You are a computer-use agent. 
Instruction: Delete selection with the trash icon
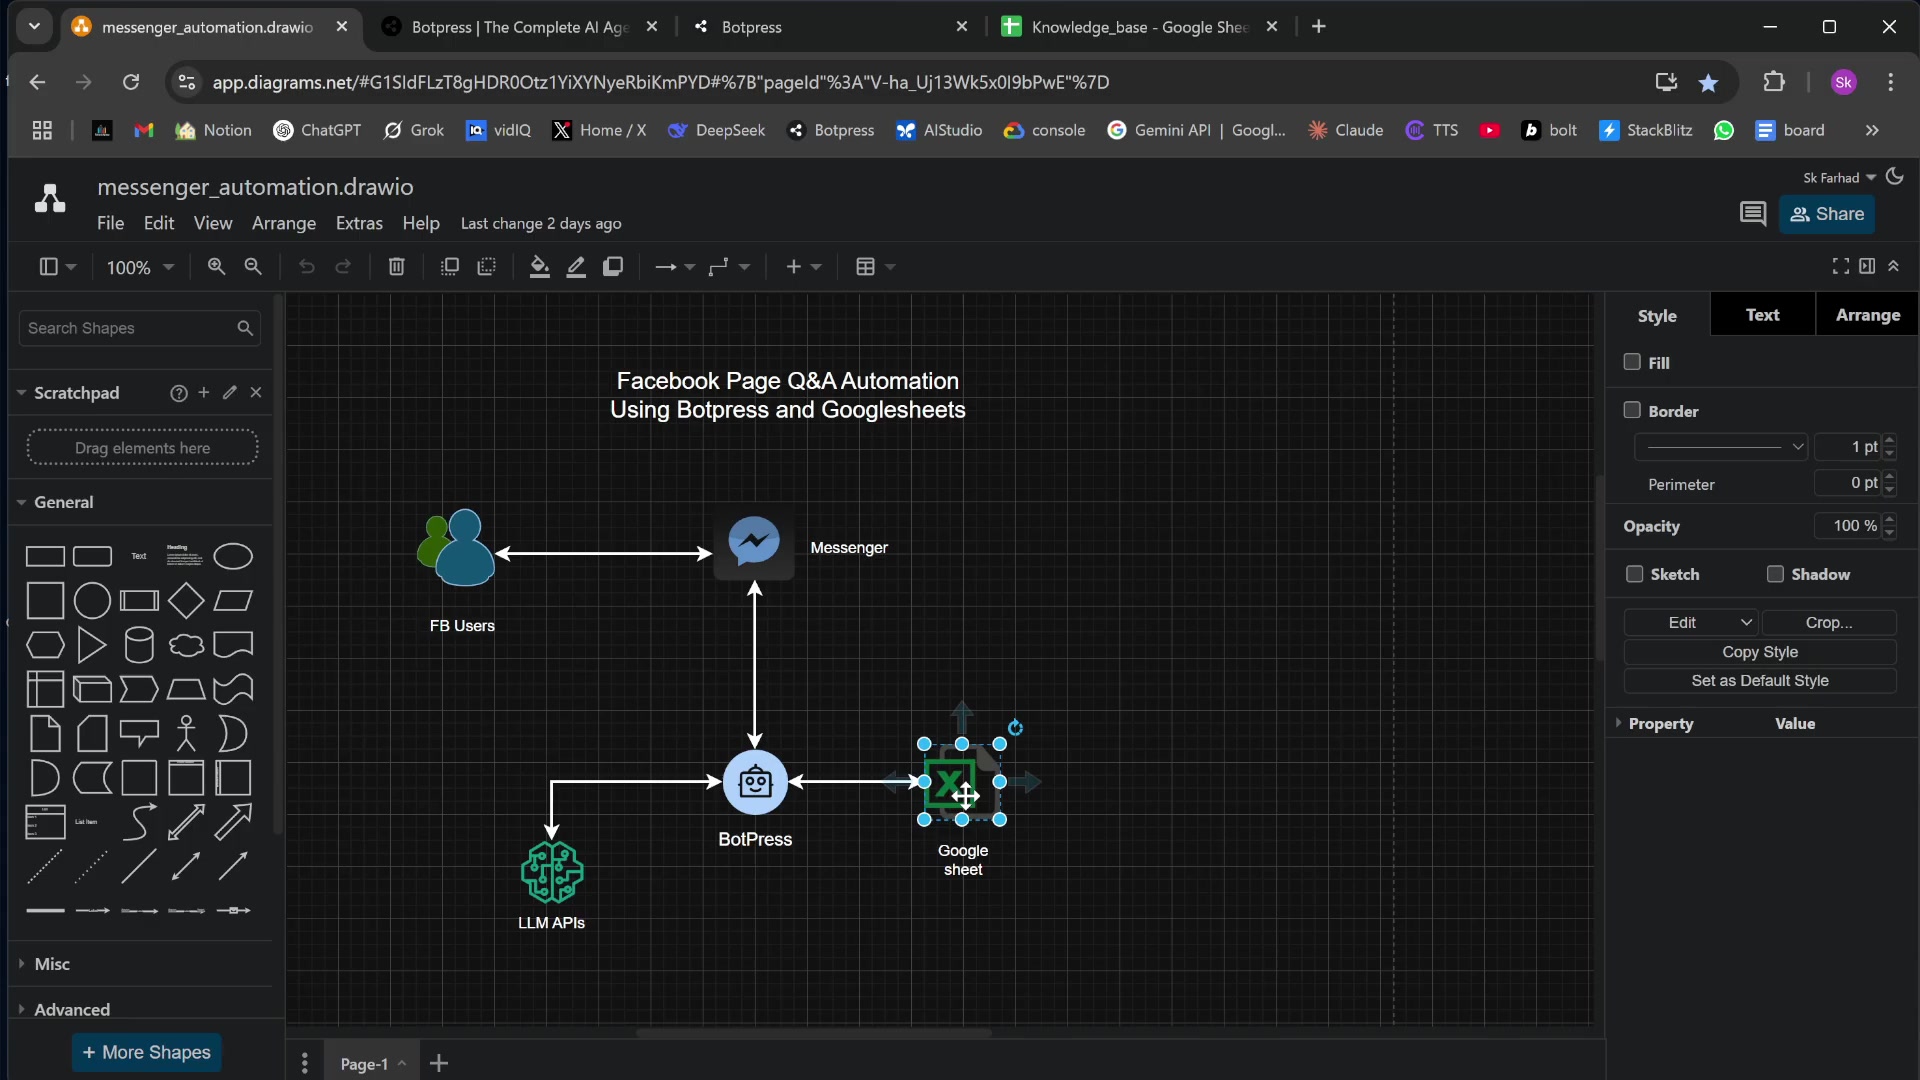point(397,267)
